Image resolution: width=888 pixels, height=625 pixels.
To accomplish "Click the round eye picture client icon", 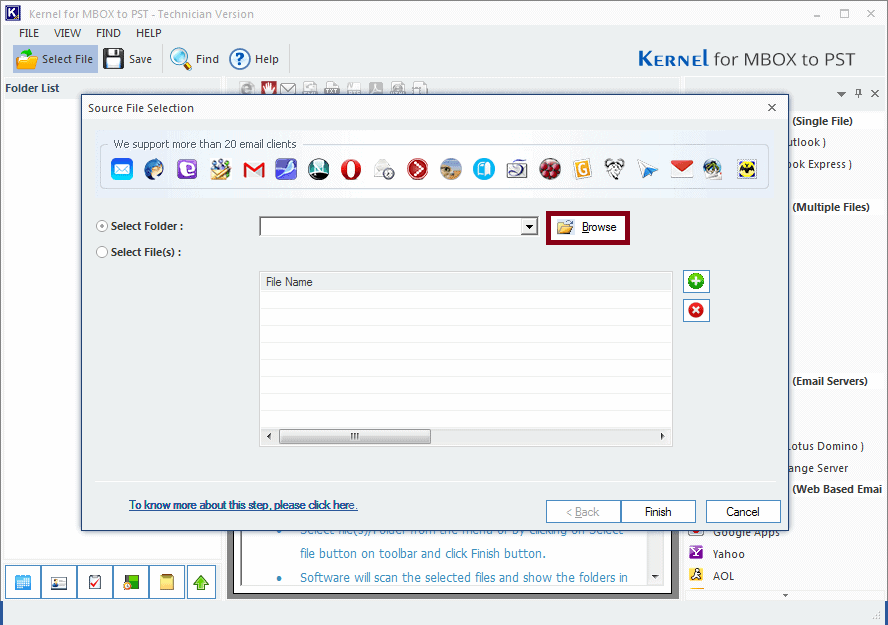I will tap(451, 169).
